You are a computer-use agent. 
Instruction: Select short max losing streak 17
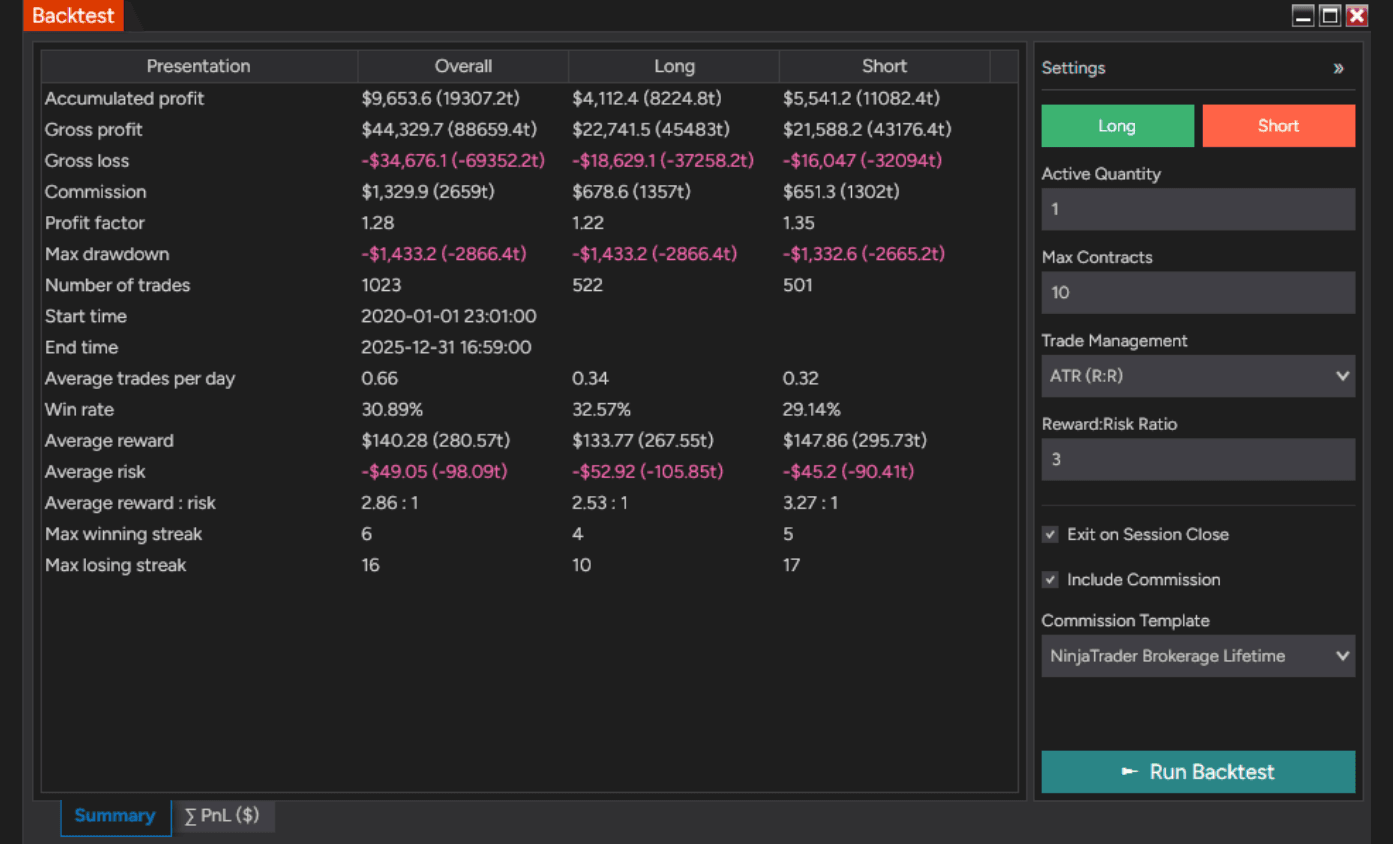click(x=791, y=565)
